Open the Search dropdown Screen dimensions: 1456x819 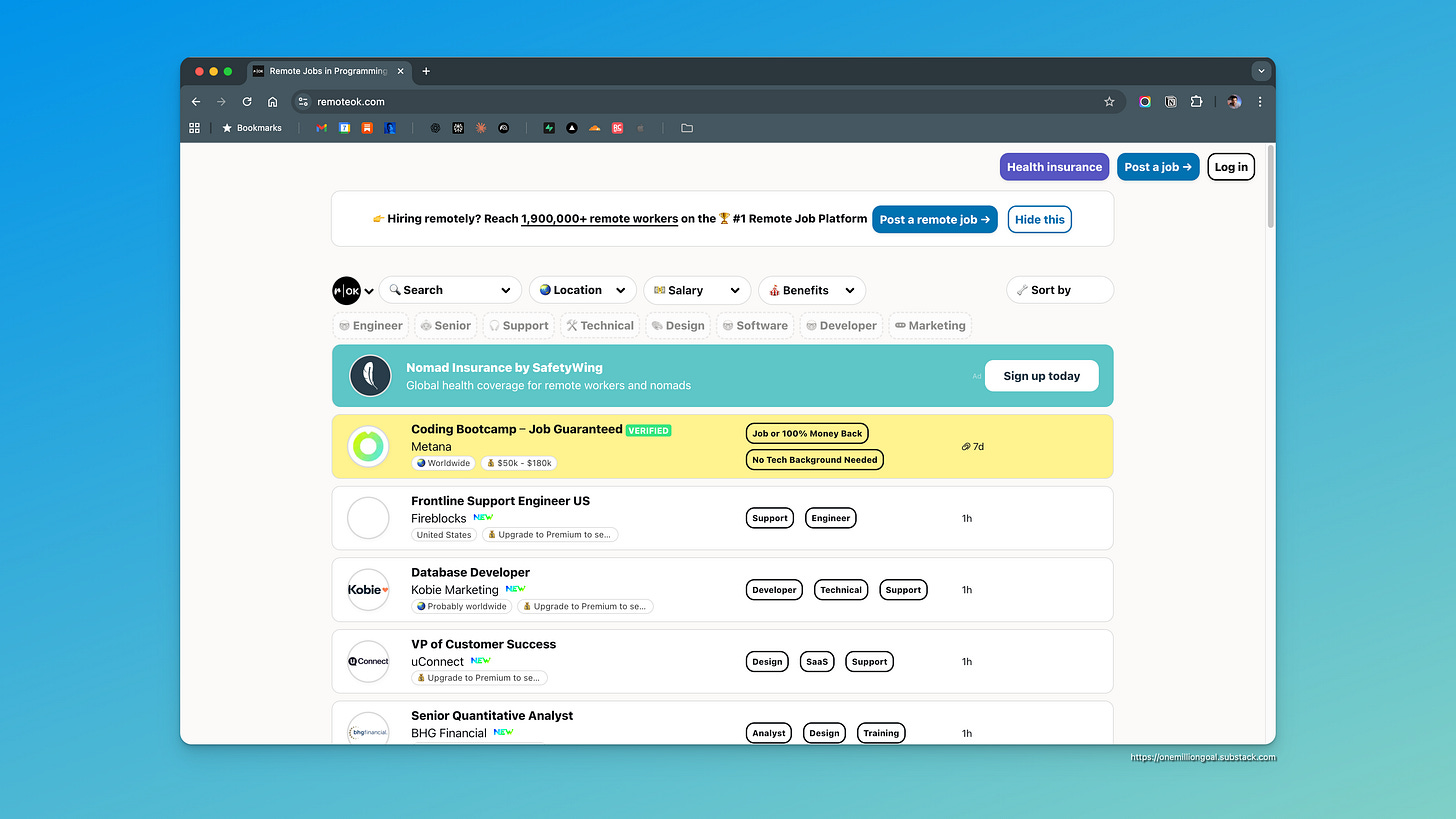450,290
